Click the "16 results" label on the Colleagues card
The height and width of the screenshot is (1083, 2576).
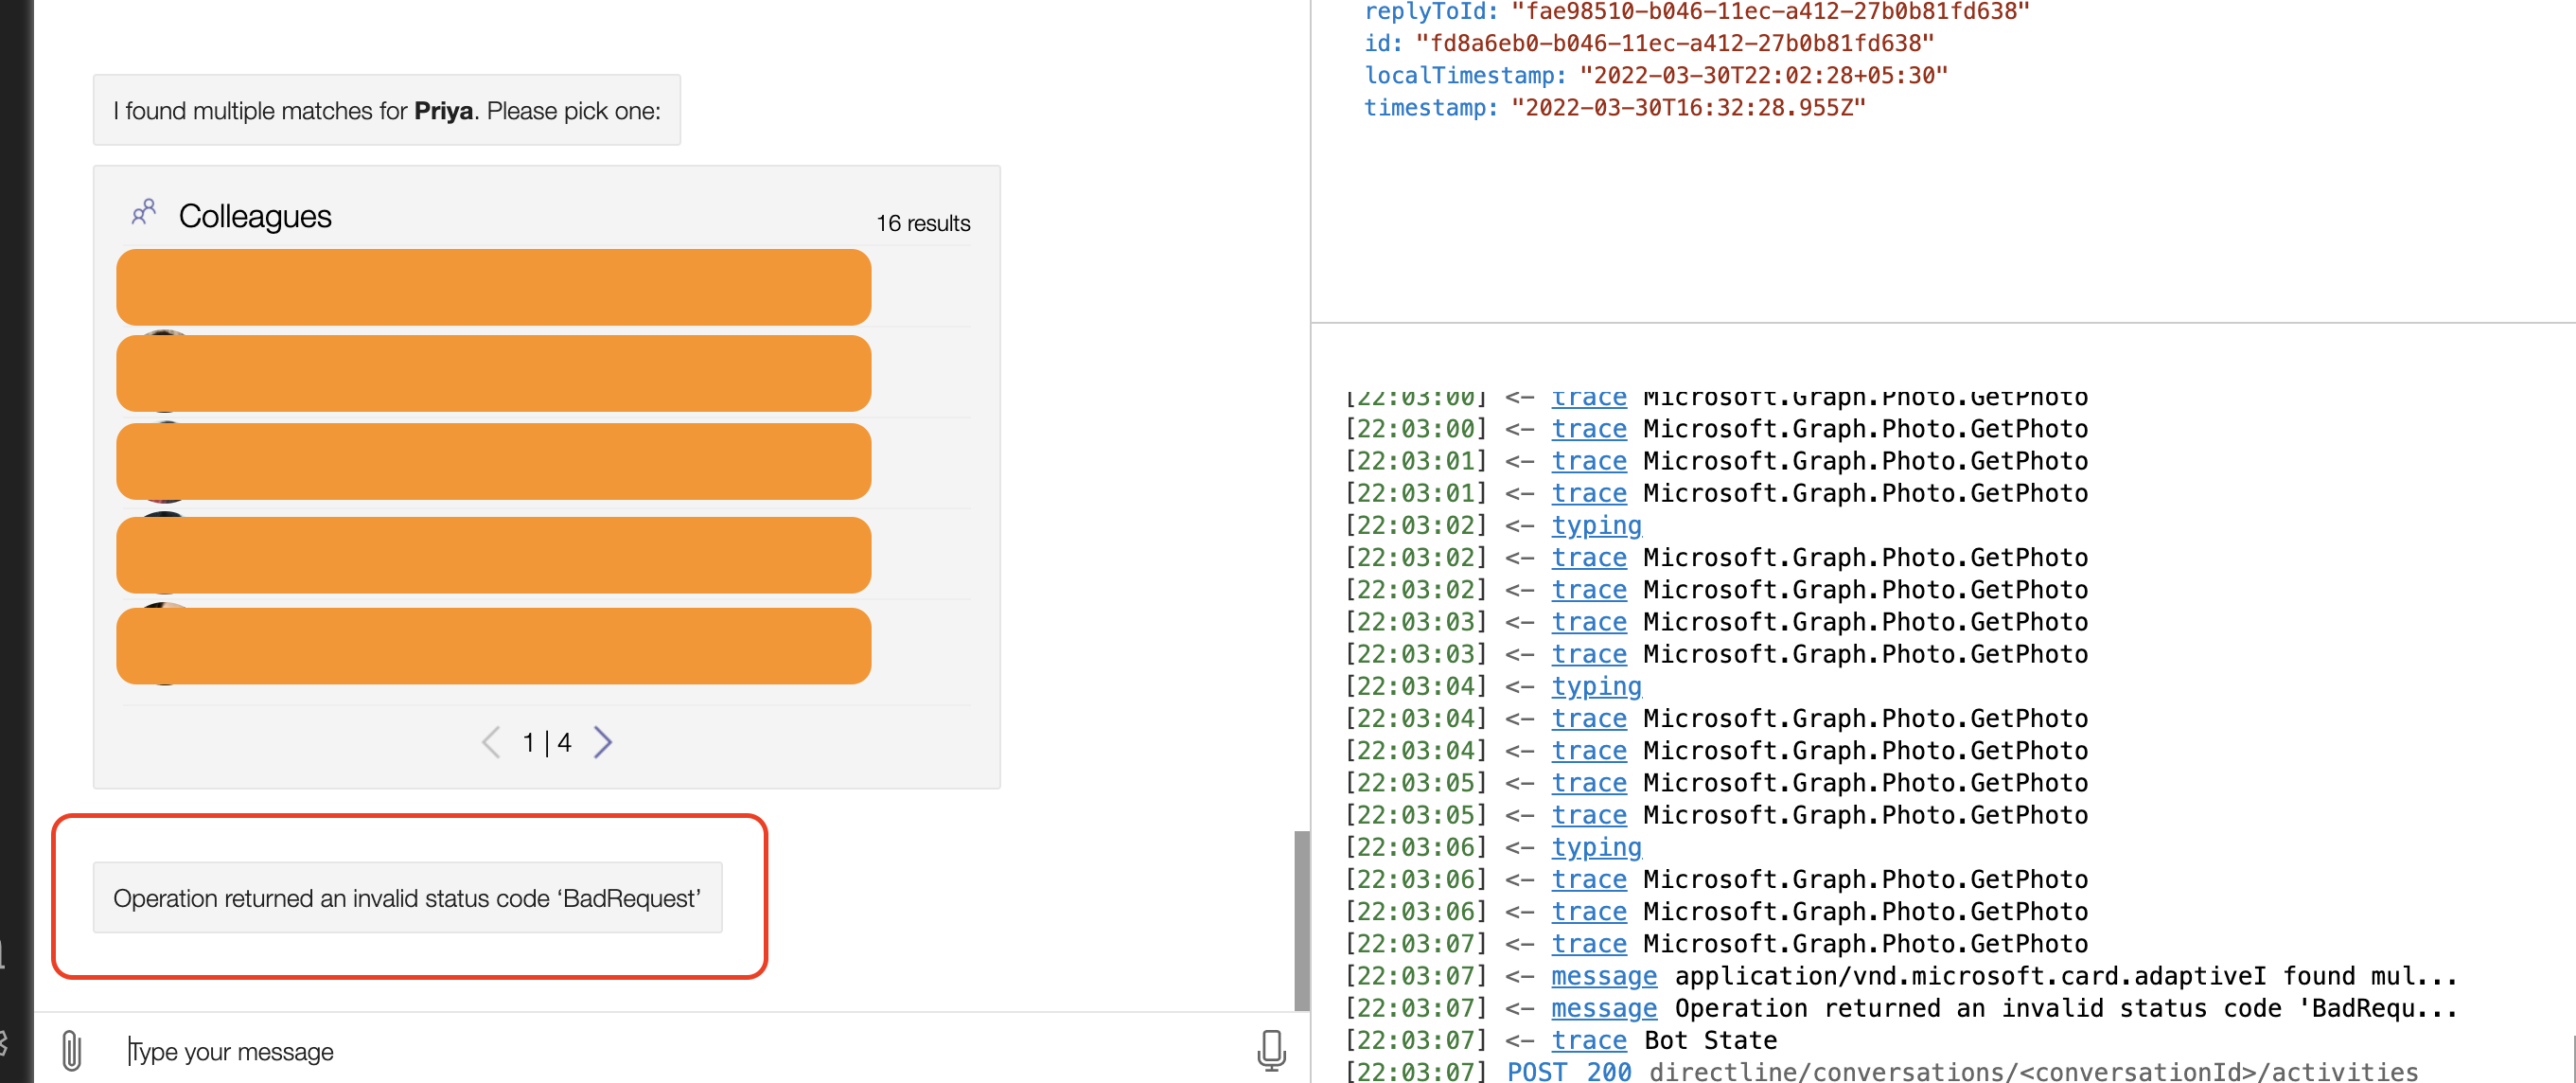(922, 222)
